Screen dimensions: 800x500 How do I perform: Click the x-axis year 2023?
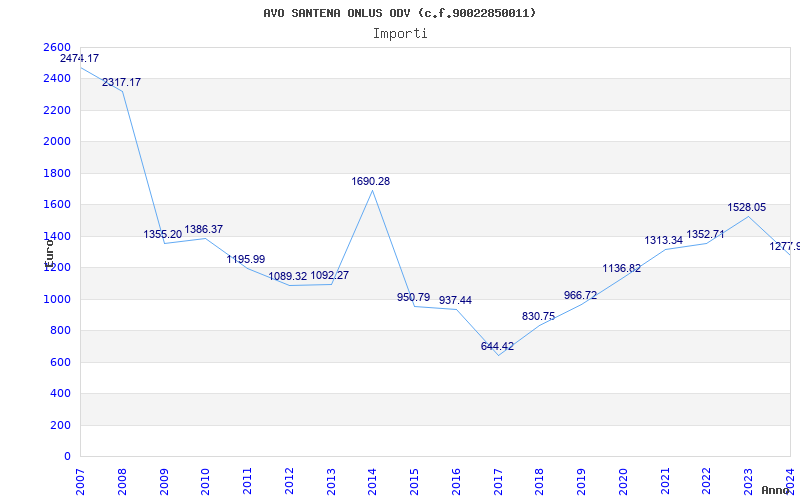[x=748, y=481]
